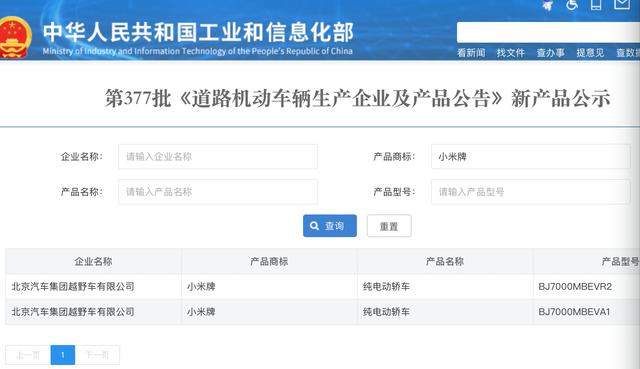Screen dimensions: 640x369
Task: Click the magnifier icon in 查询 button
Action: (314, 226)
